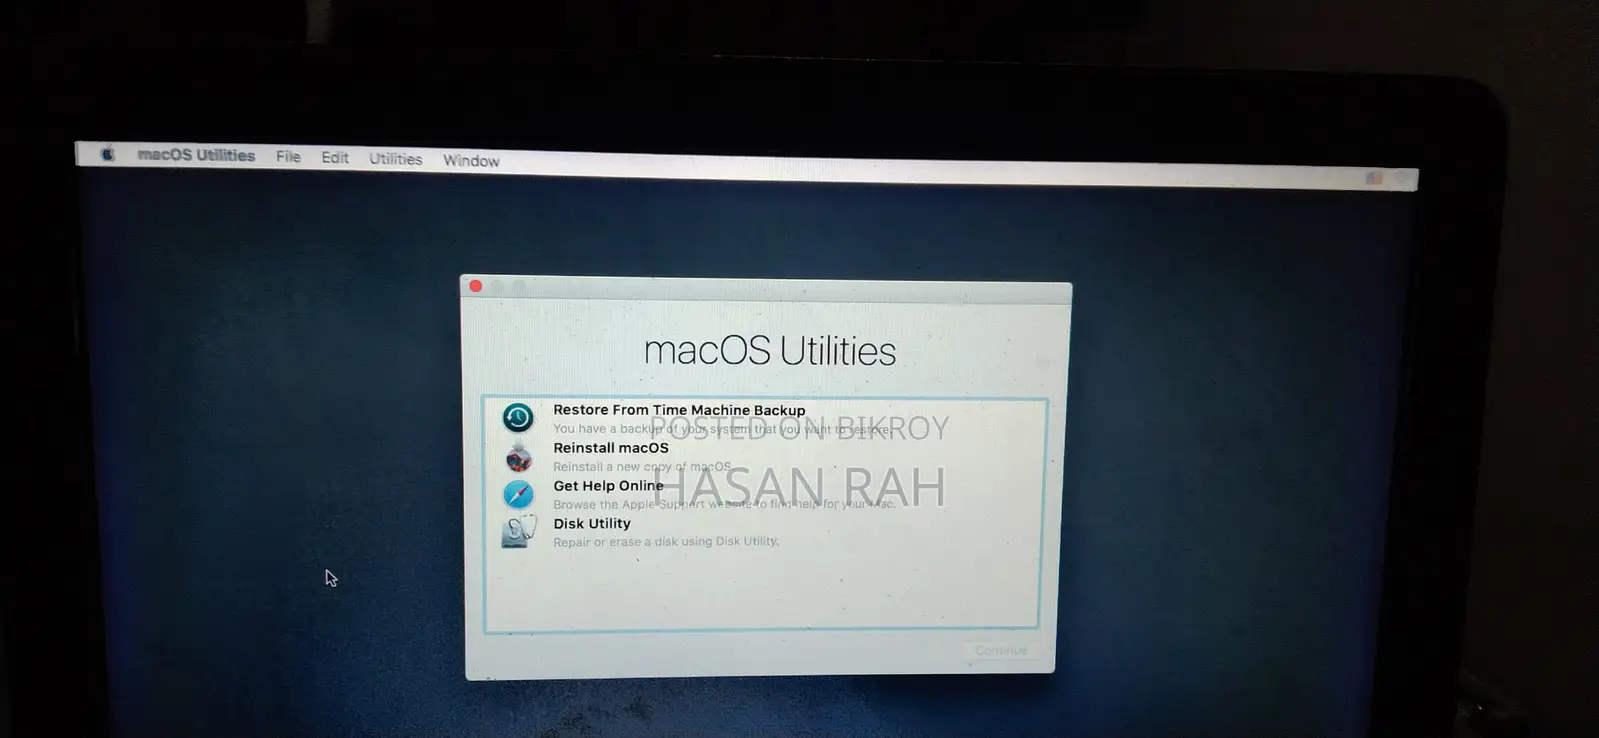The image size is (1599, 738).
Task: Click 'Browse the Apple Support website' description
Action: (725, 504)
